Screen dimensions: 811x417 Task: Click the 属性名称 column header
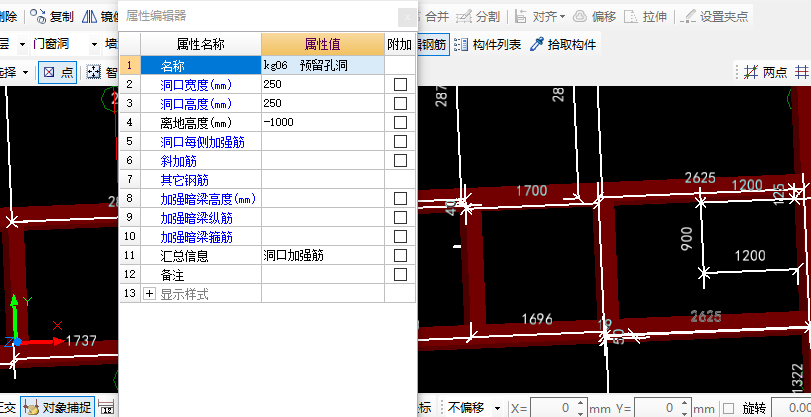click(x=201, y=44)
